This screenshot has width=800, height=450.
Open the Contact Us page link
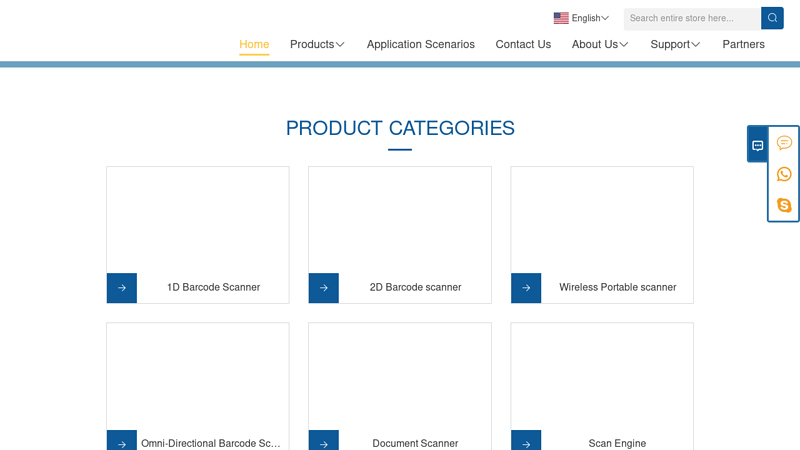tap(523, 44)
